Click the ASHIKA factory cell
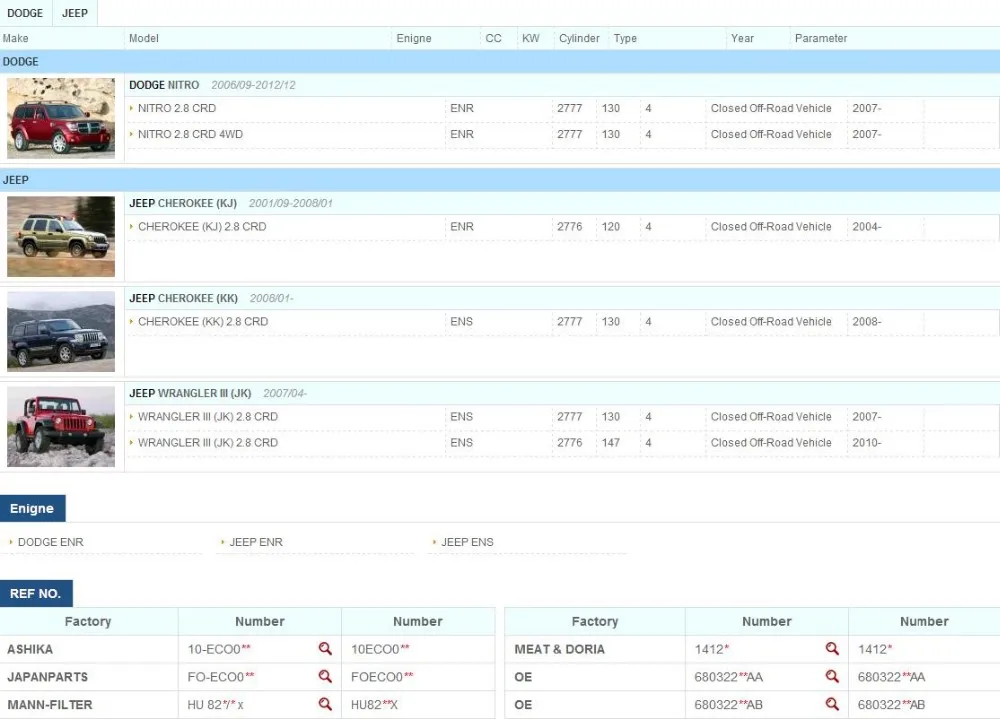 point(89,649)
